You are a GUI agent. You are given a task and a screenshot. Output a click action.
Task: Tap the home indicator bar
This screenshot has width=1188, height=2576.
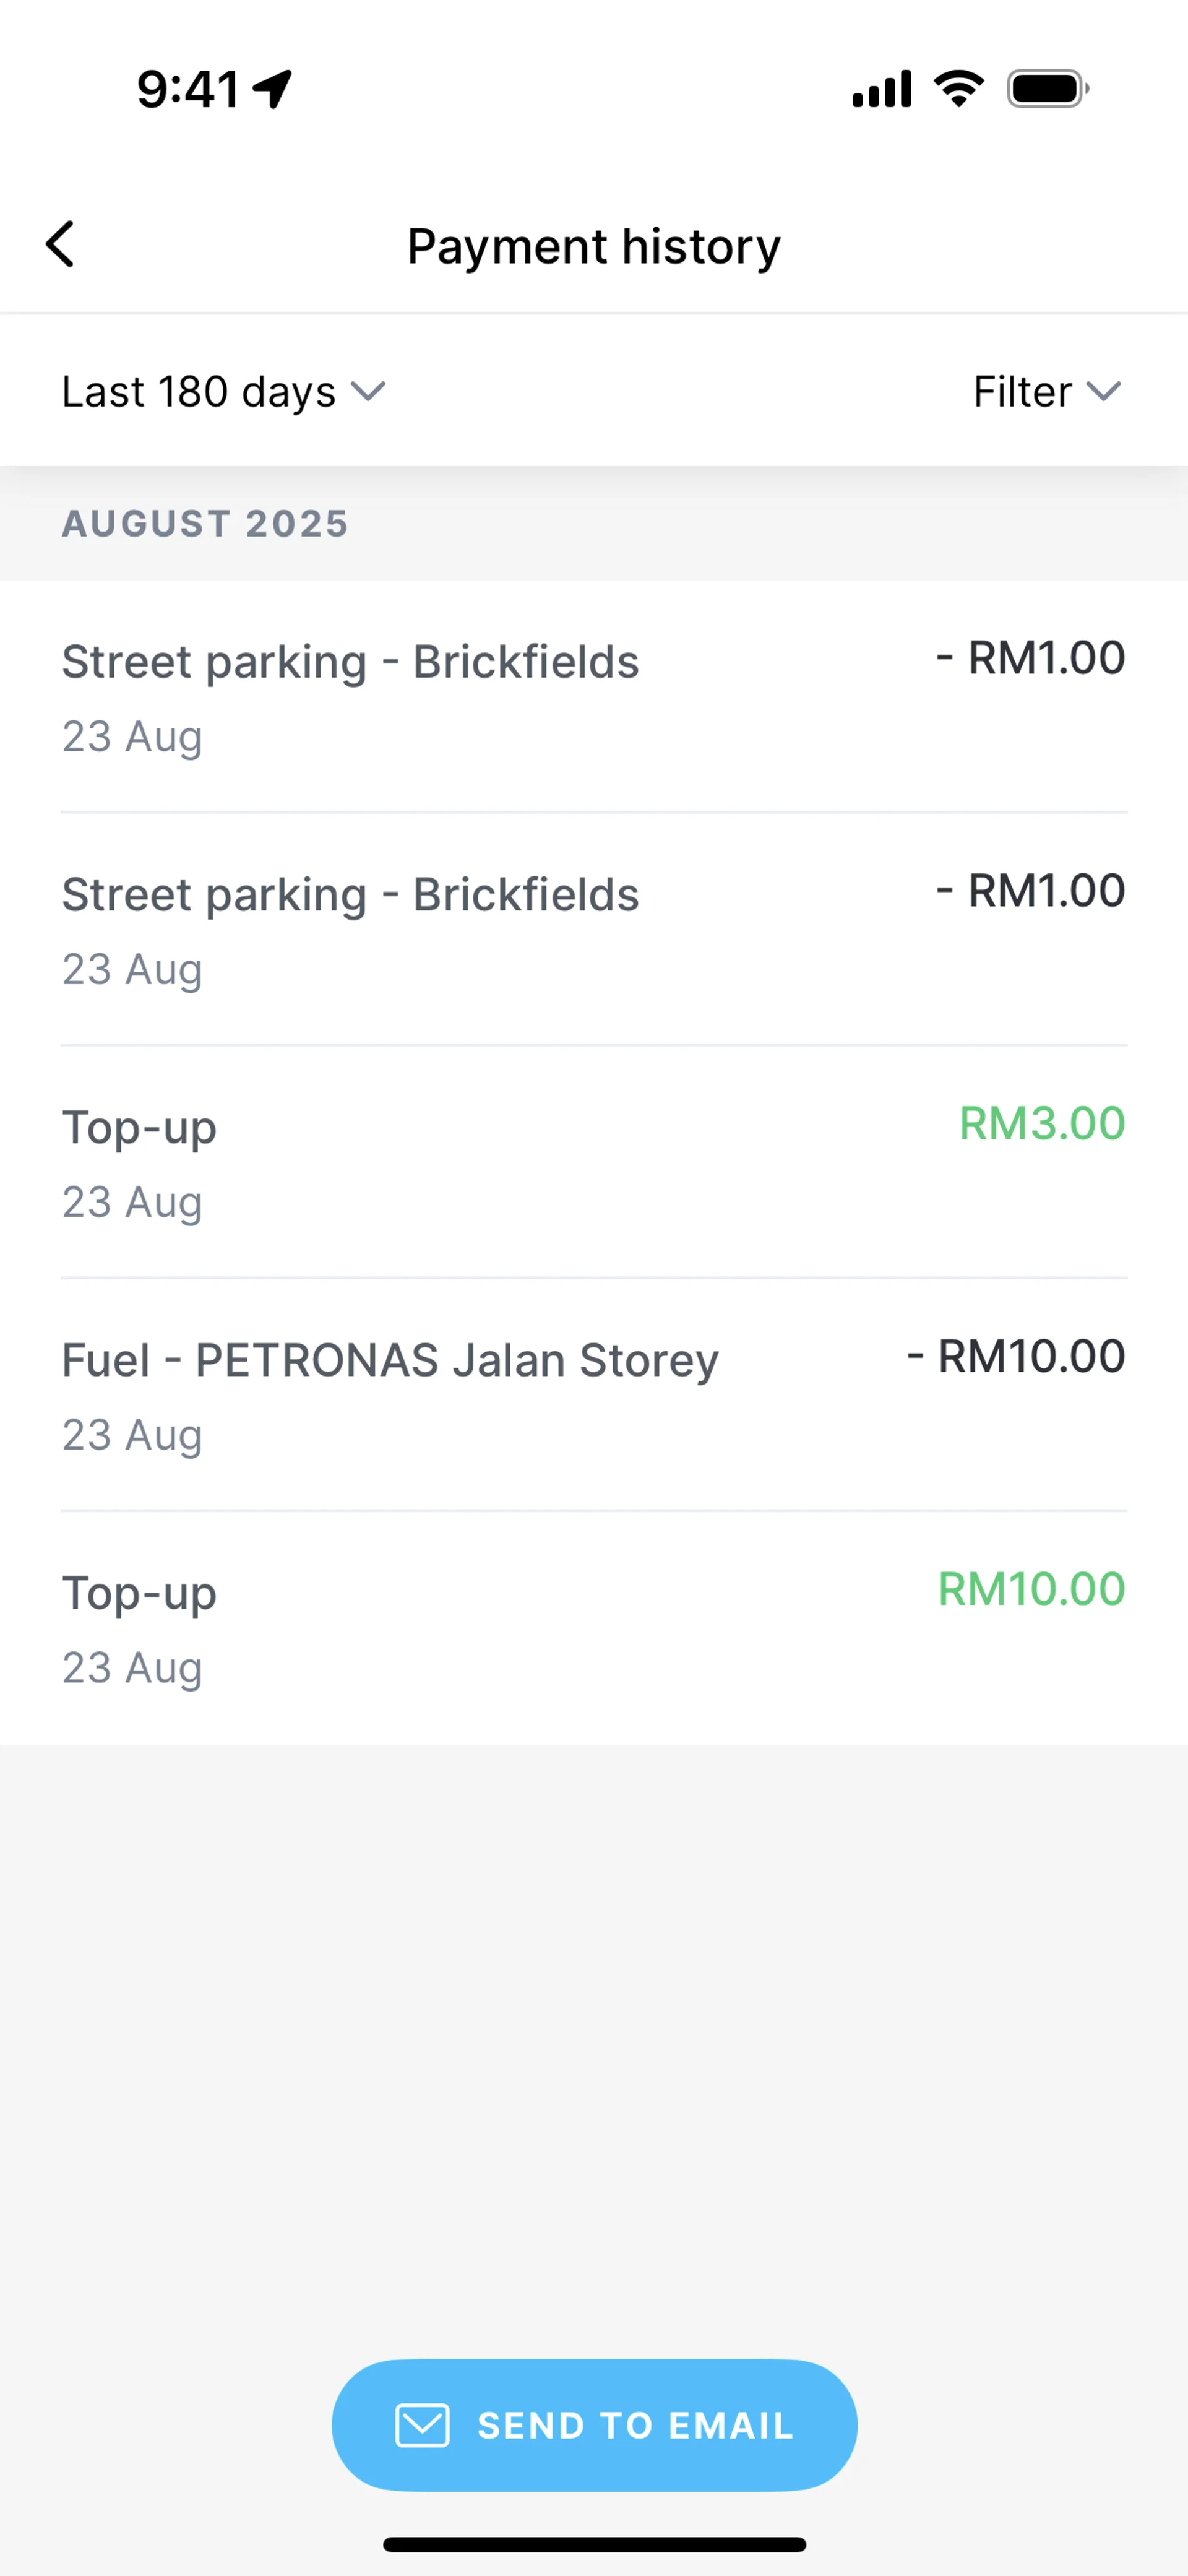[x=594, y=2544]
